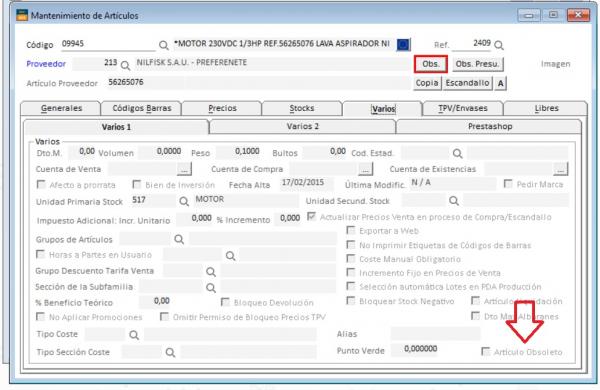Click the Volumen field showing 0,0000
Viewport: 600px width, 390px height.
click(x=161, y=152)
